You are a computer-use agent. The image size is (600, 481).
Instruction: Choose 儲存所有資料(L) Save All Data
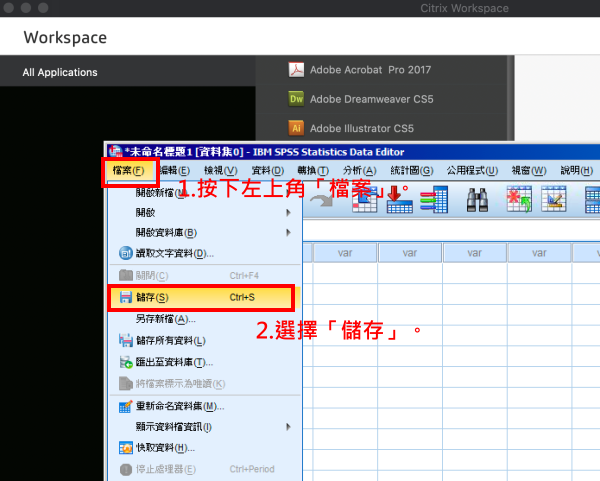coord(202,340)
